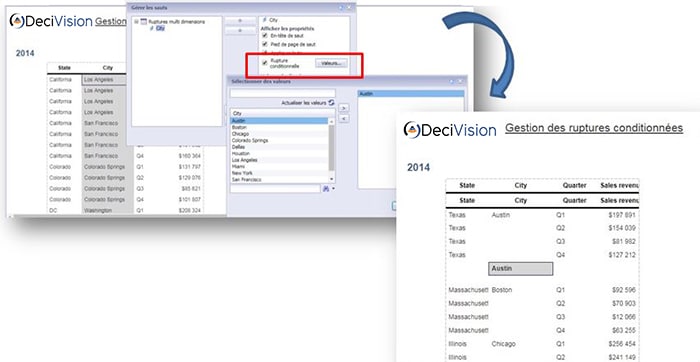Click the table icon of Ruptures multi dimensions

pos(144,21)
